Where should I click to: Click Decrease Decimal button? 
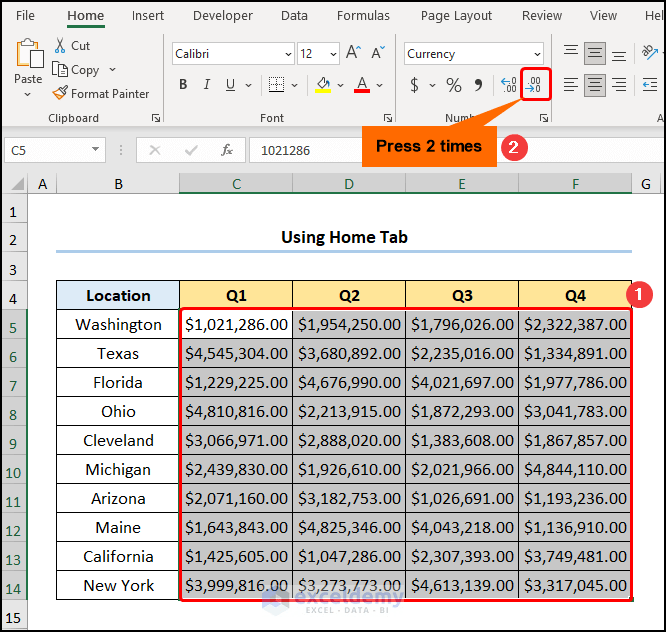[x=535, y=85]
